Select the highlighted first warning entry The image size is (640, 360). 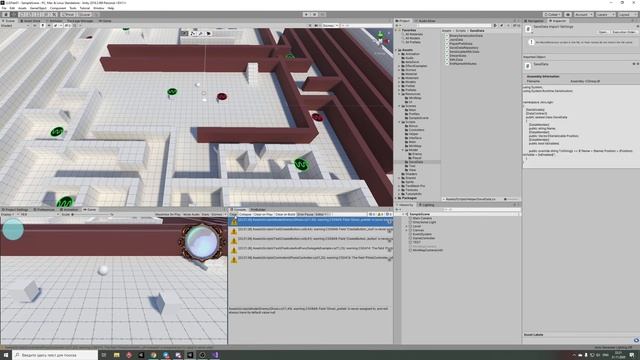[311, 222]
